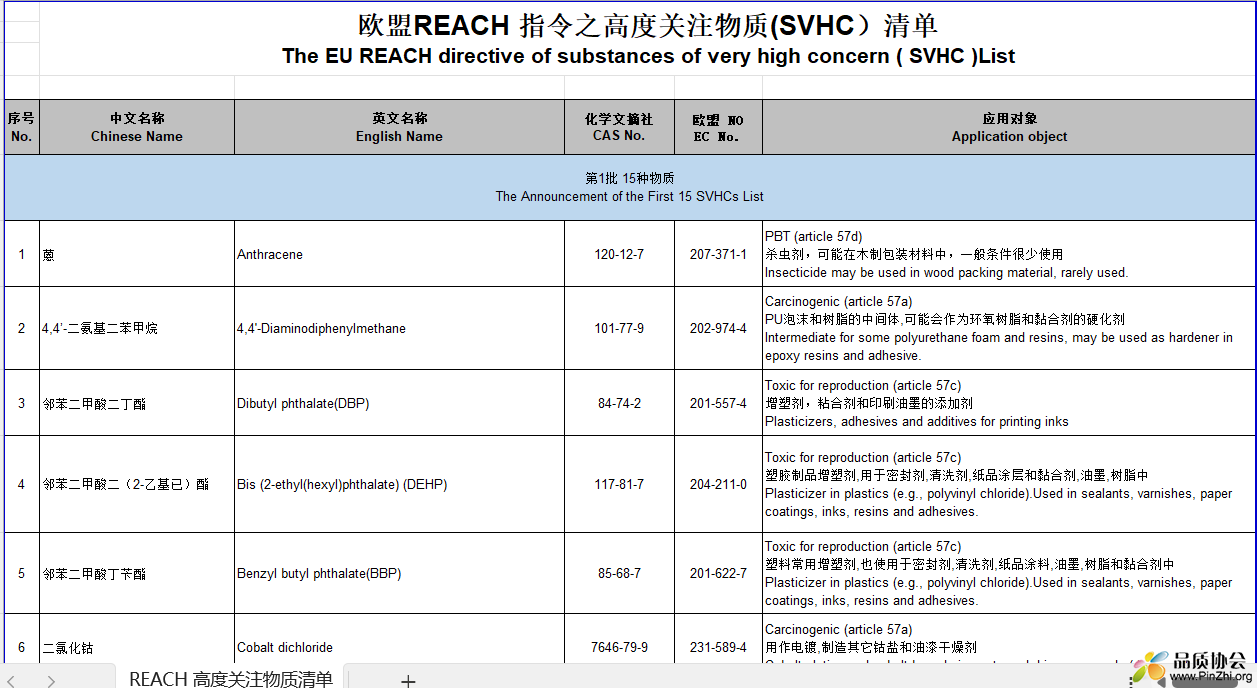Go to previous sheet using left arrow
The height and width of the screenshot is (688, 1257).
click(x=11, y=680)
